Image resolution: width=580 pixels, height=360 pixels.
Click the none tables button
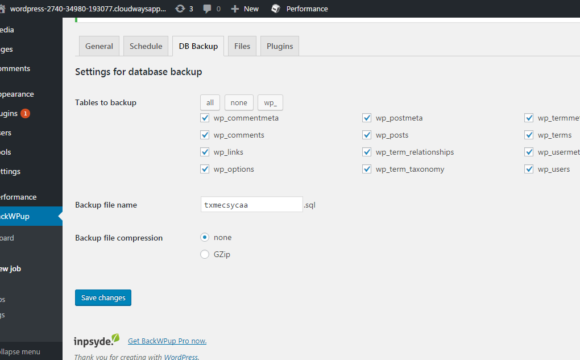point(239,102)
